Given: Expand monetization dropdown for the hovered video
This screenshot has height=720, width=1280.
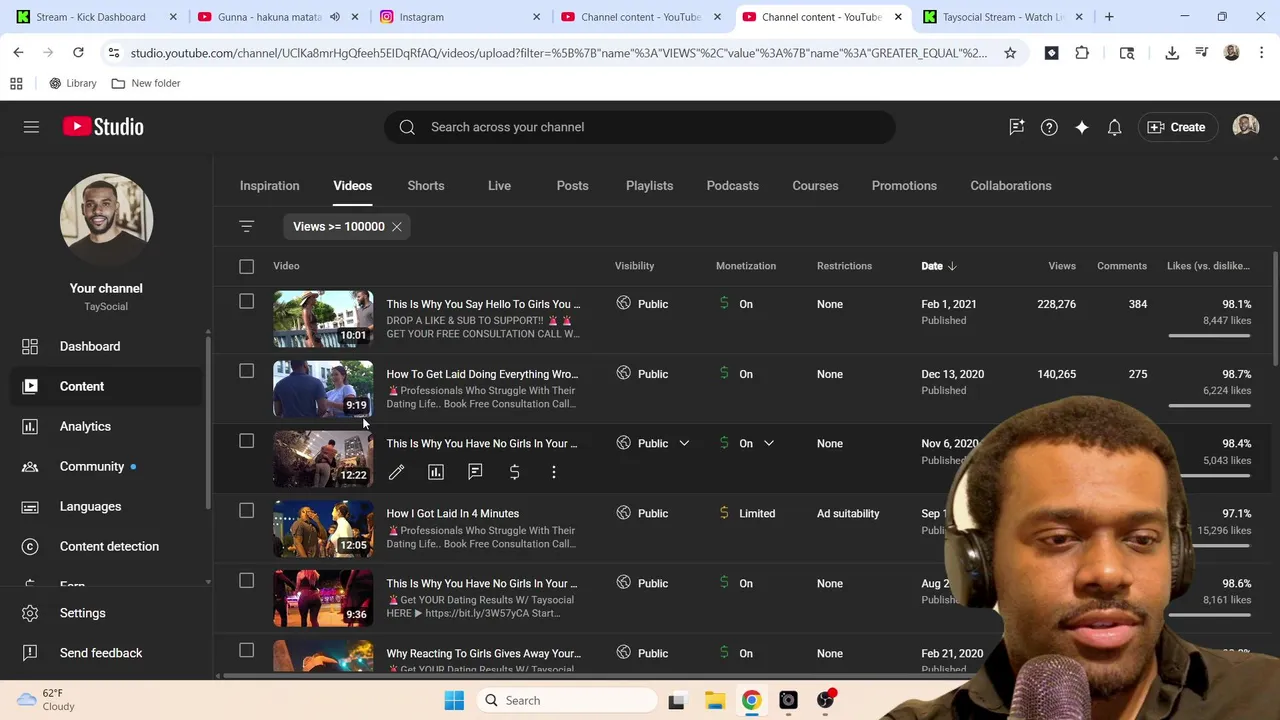Looking at the screenshot, I should point(768,443).
